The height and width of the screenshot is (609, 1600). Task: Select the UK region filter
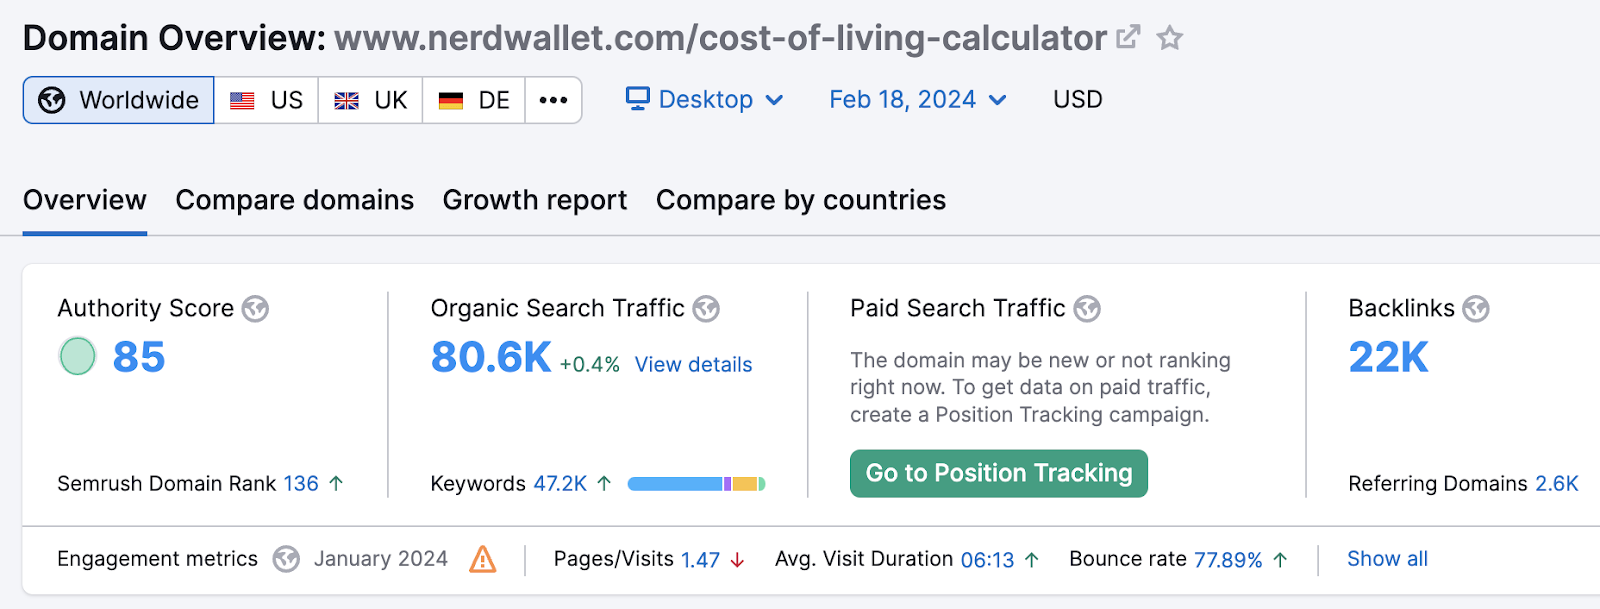[371, 99]
